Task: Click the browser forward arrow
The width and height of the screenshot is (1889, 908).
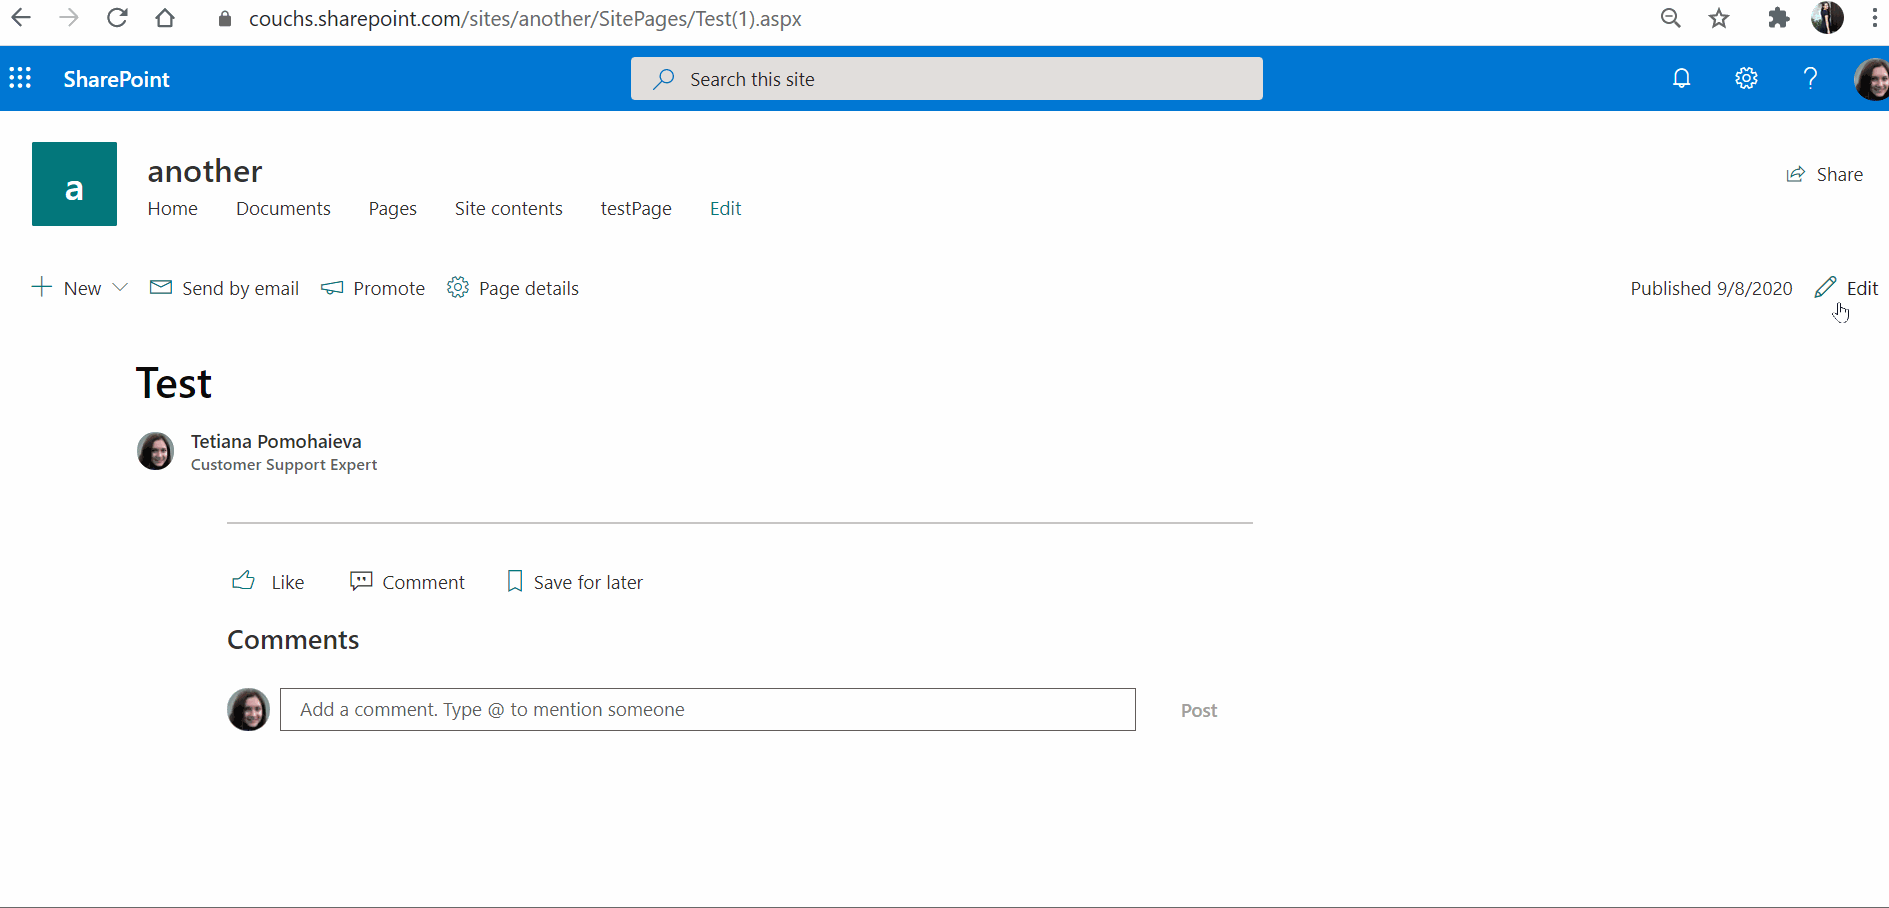Action: (x=69, y=18)
